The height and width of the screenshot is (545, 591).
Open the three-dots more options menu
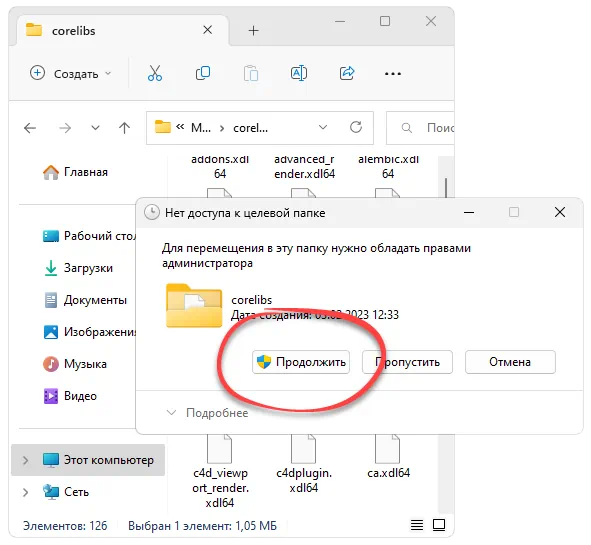pyautogui.click(x=393, y=74)
